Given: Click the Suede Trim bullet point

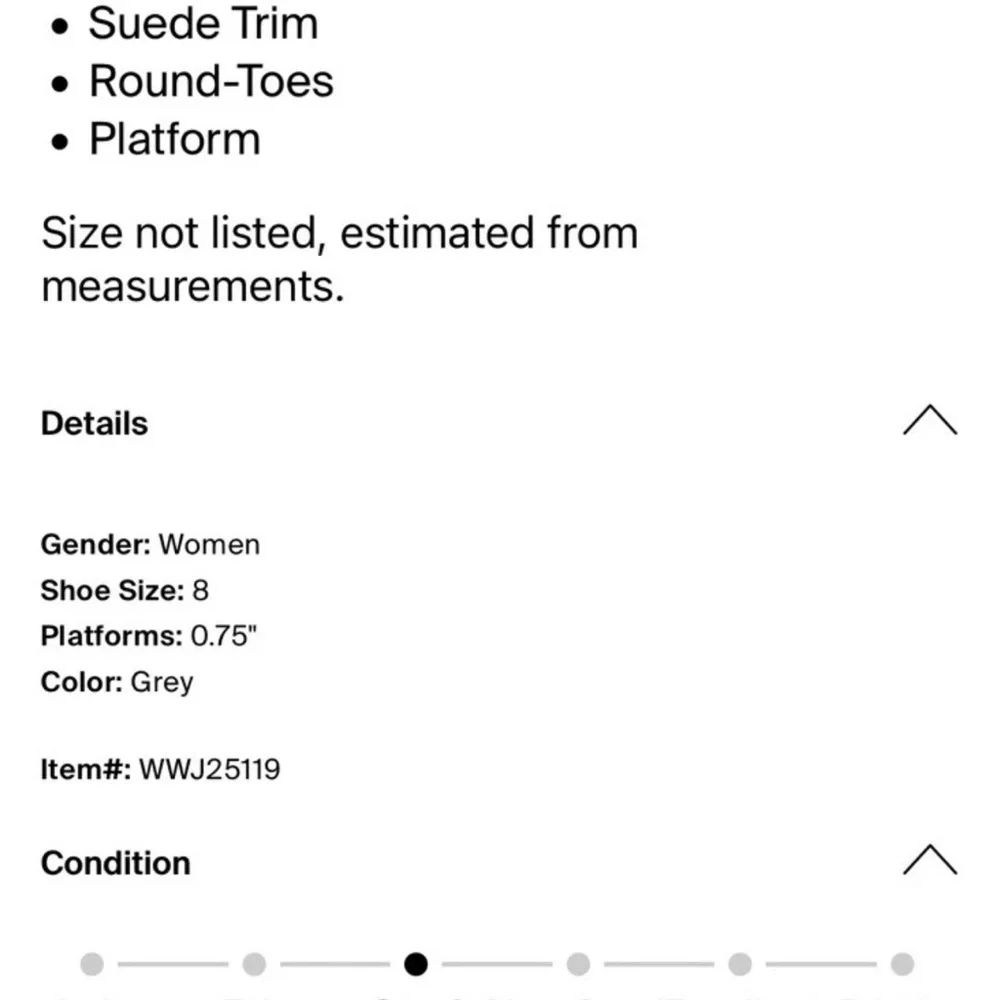Looking at the screenshot, I should (x=203, y=24).
